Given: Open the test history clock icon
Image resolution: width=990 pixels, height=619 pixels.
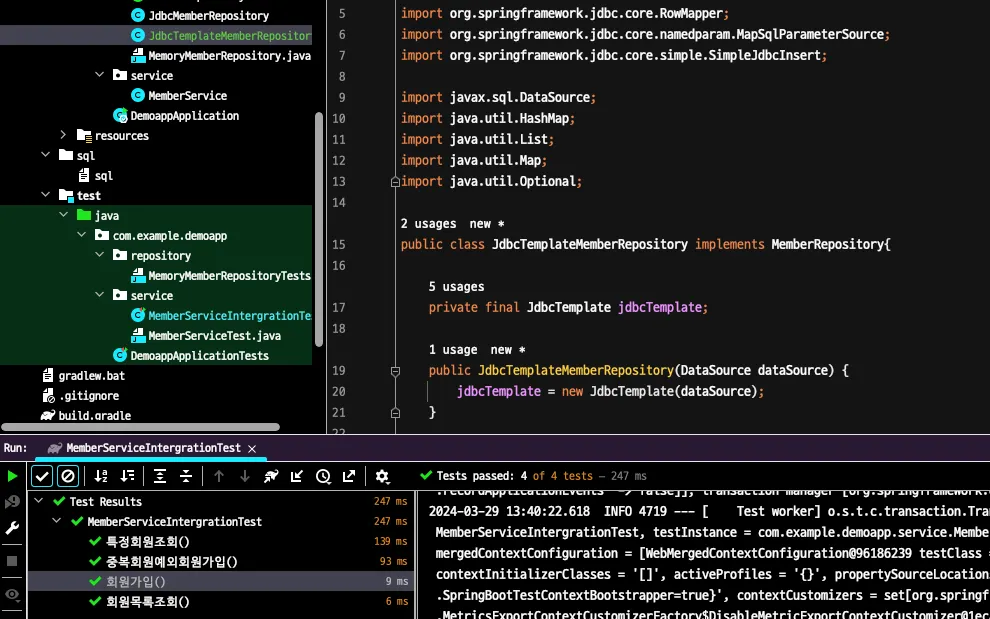Looking at the screenshot, I should tap(323, 477).
